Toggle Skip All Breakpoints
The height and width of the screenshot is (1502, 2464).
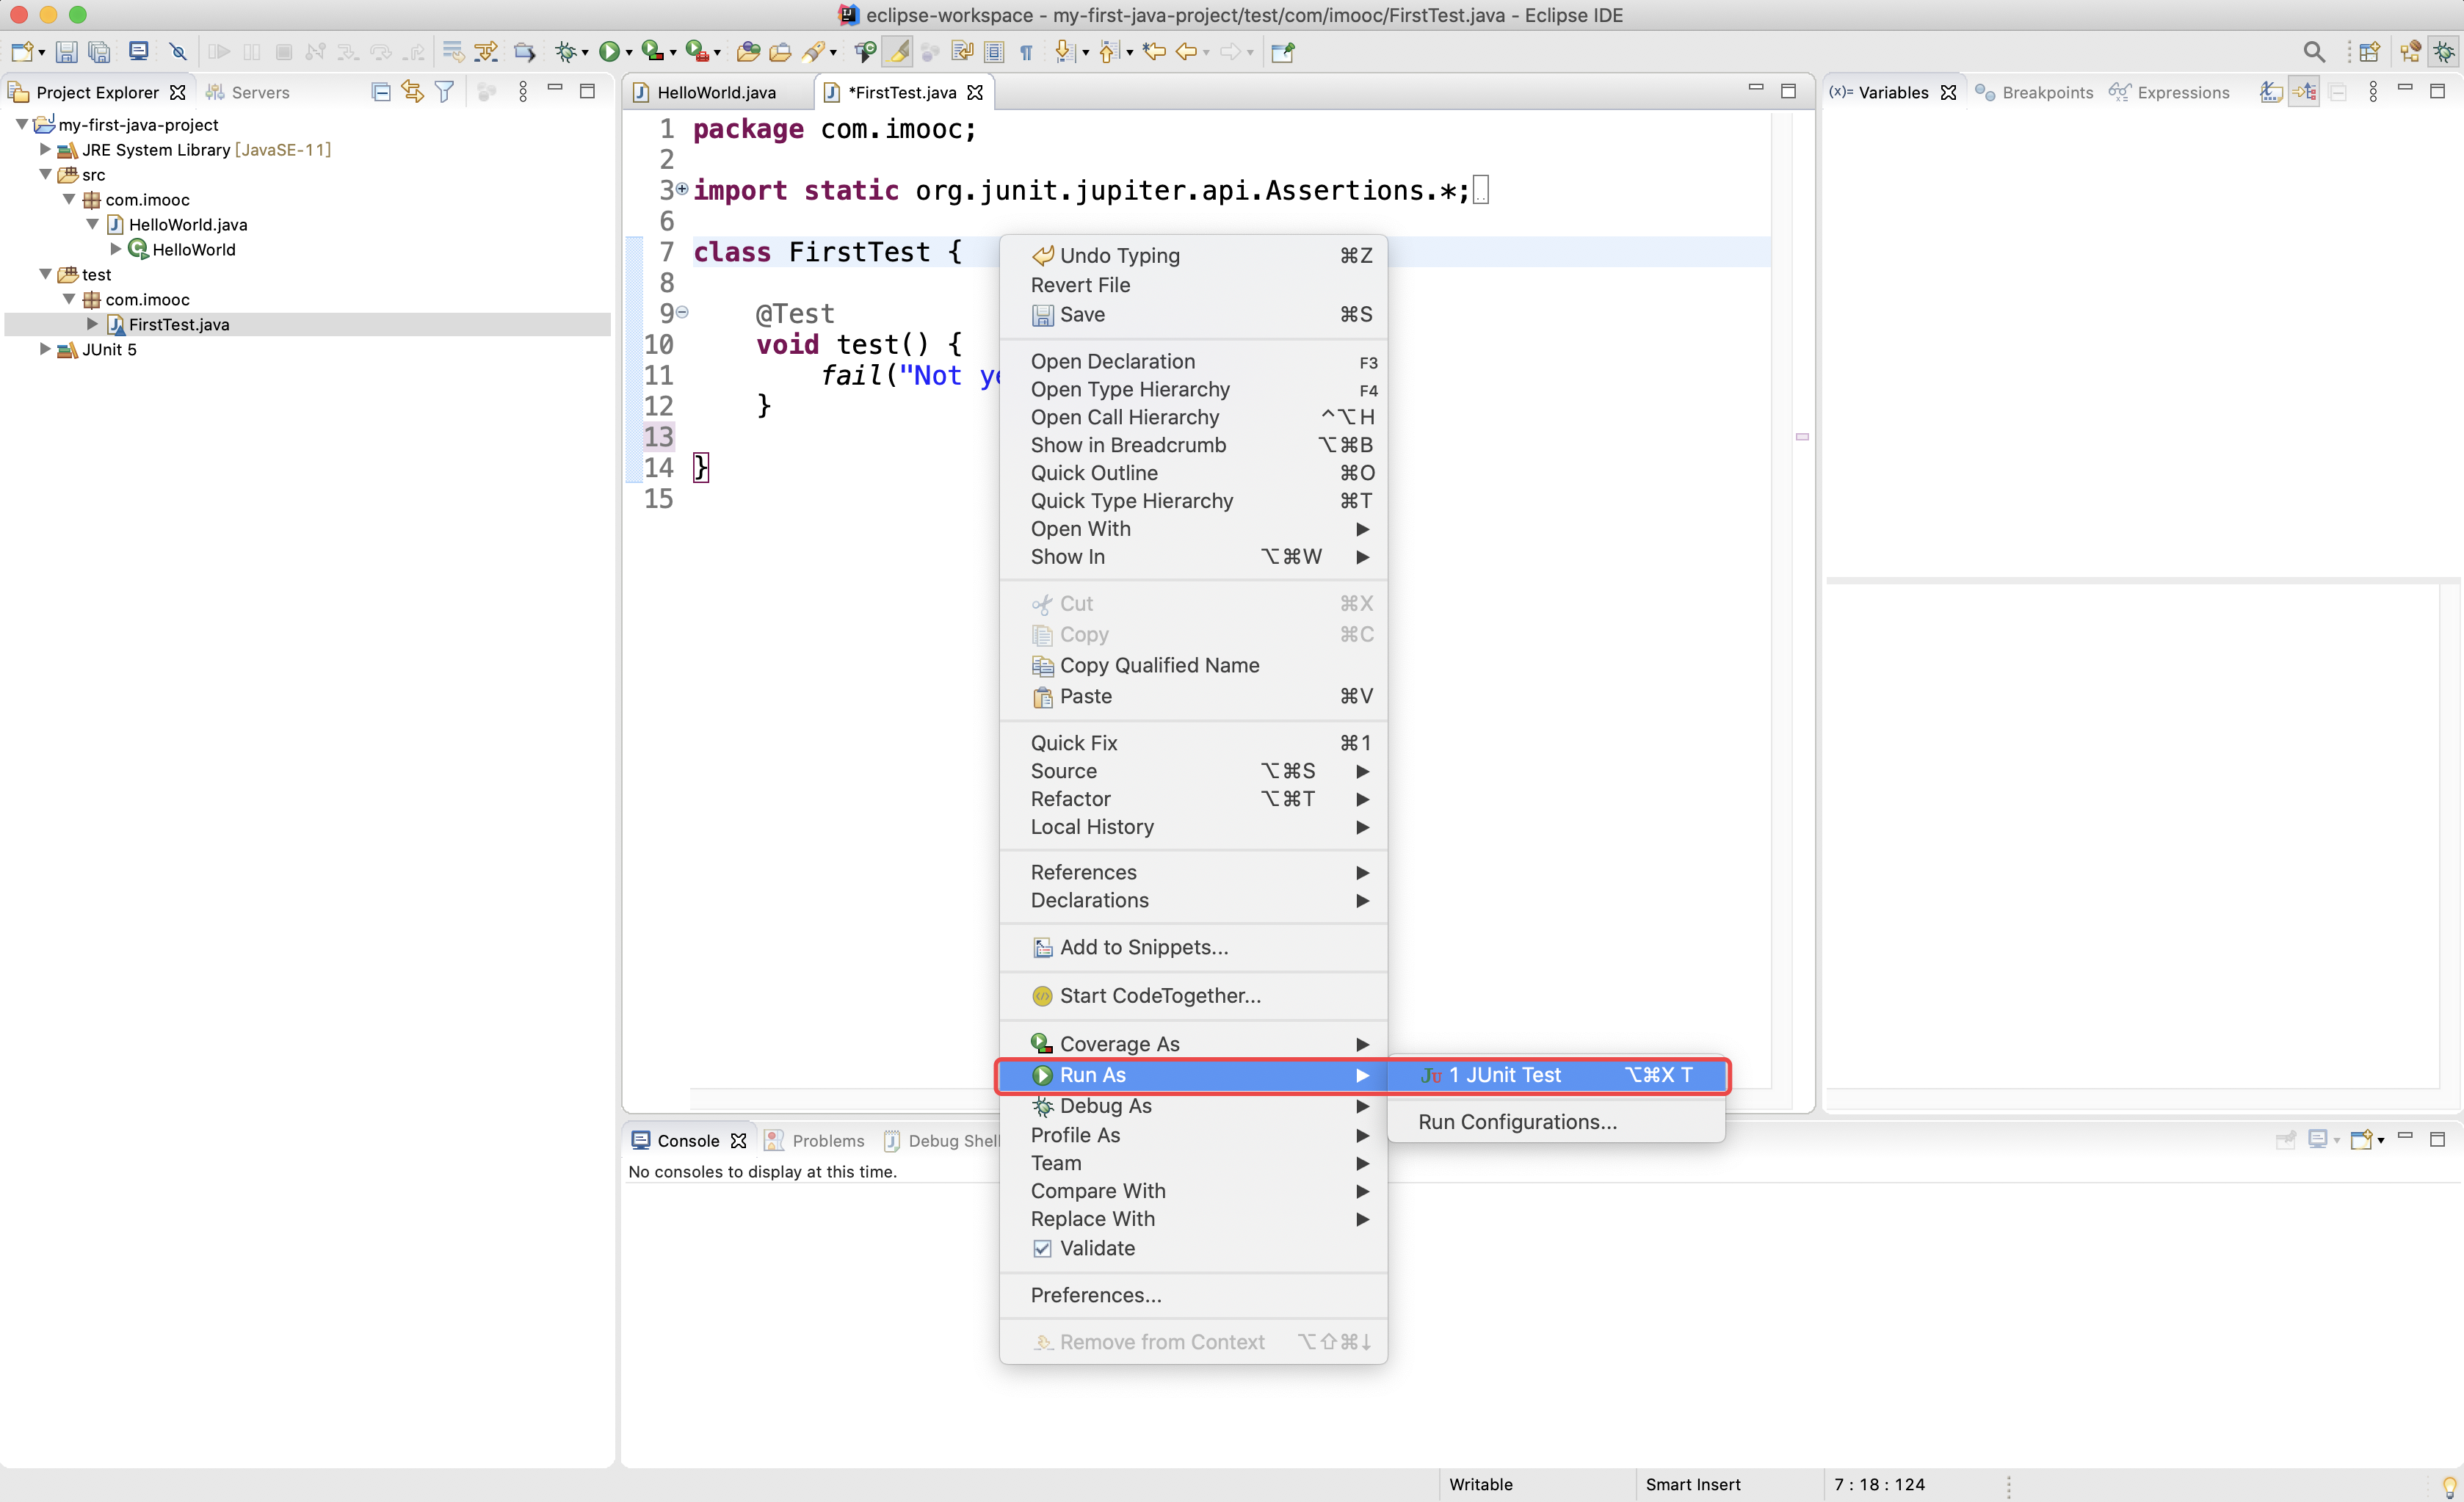pyautogui.click(x=178, y=52)
